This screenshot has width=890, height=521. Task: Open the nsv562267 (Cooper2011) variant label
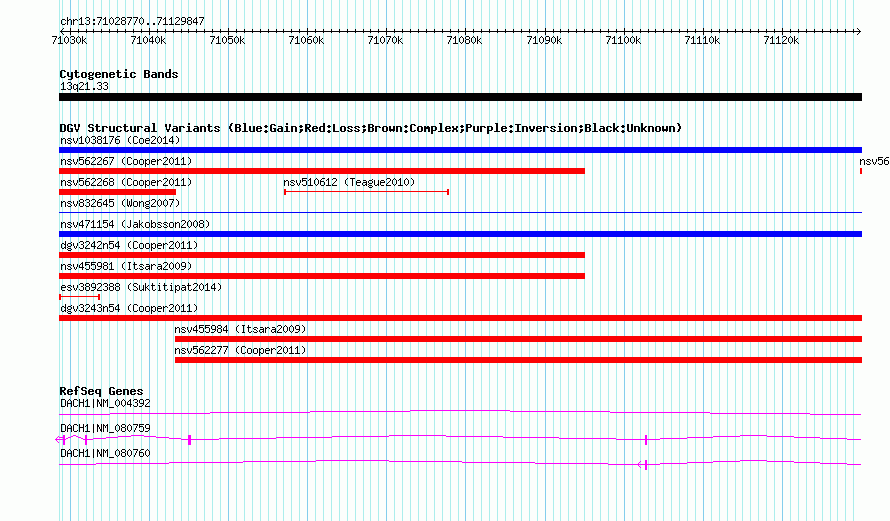126,161
